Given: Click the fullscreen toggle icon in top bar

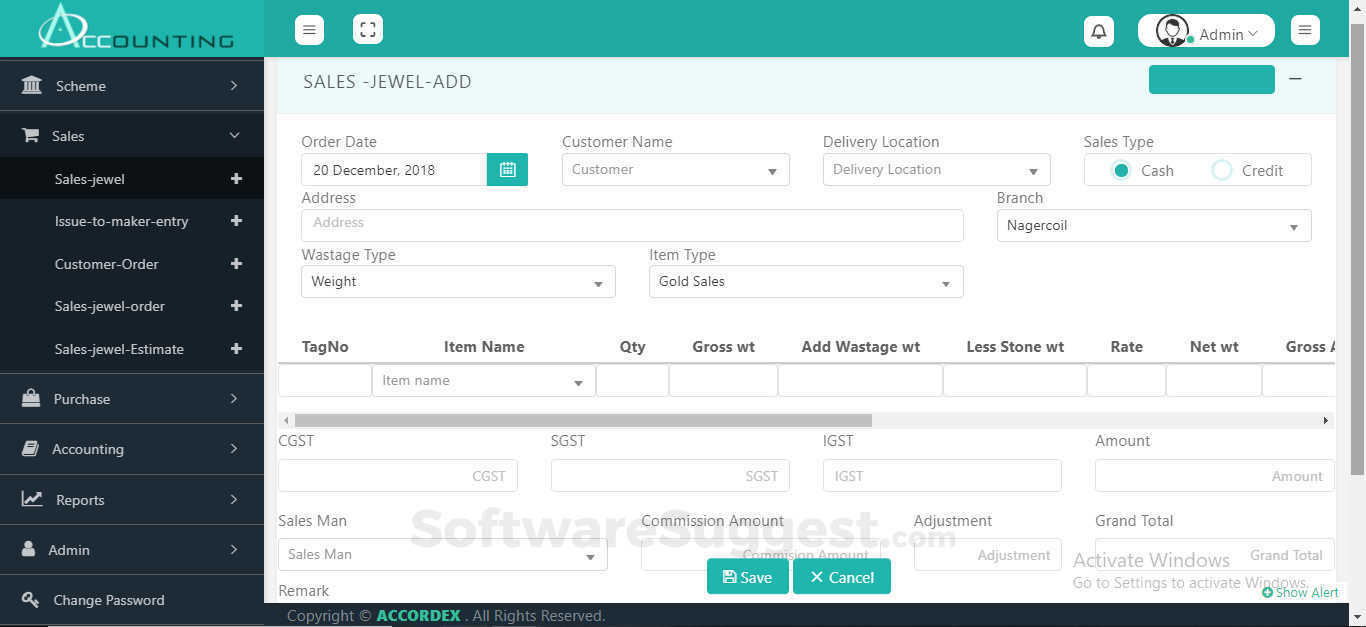Looking at the screenshot, I should [x=368, y=29].
